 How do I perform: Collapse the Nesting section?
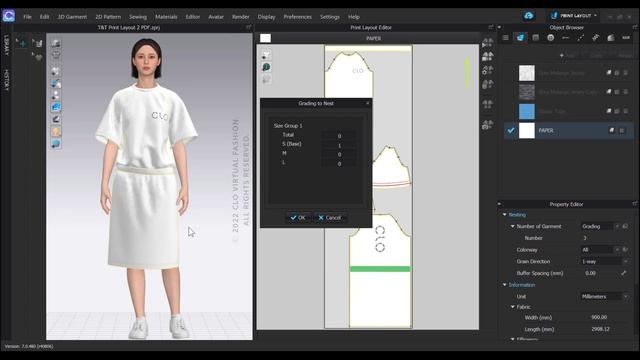pos(505,215)
